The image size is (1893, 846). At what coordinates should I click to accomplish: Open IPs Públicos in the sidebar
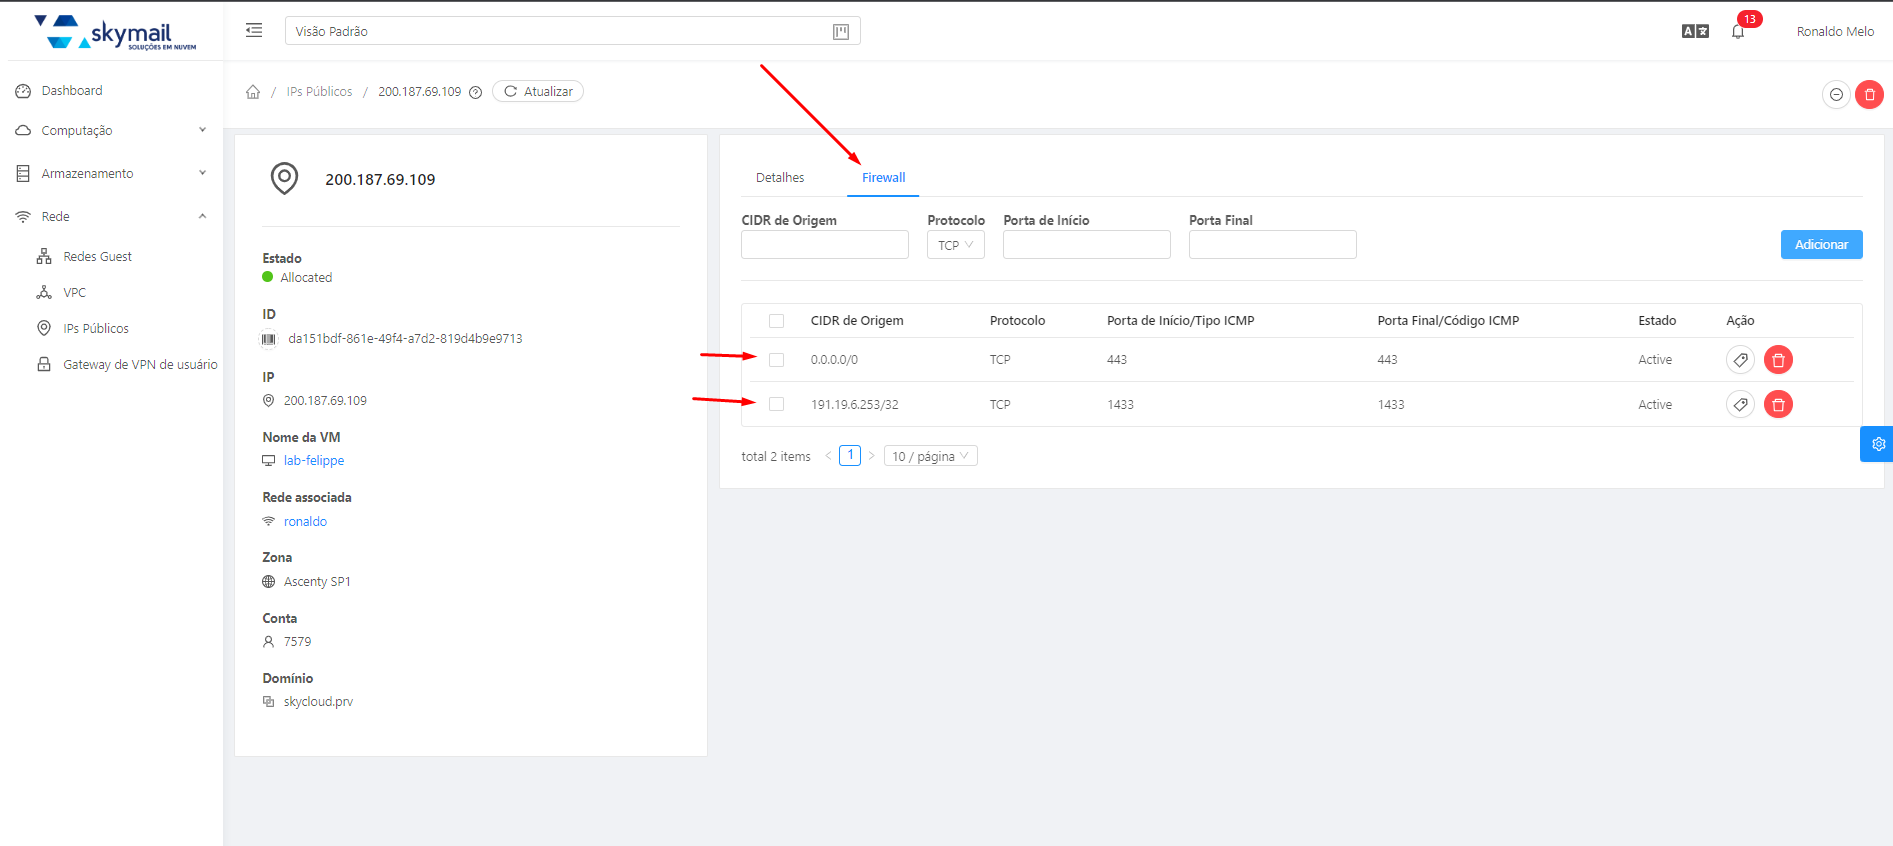(96, 329)
